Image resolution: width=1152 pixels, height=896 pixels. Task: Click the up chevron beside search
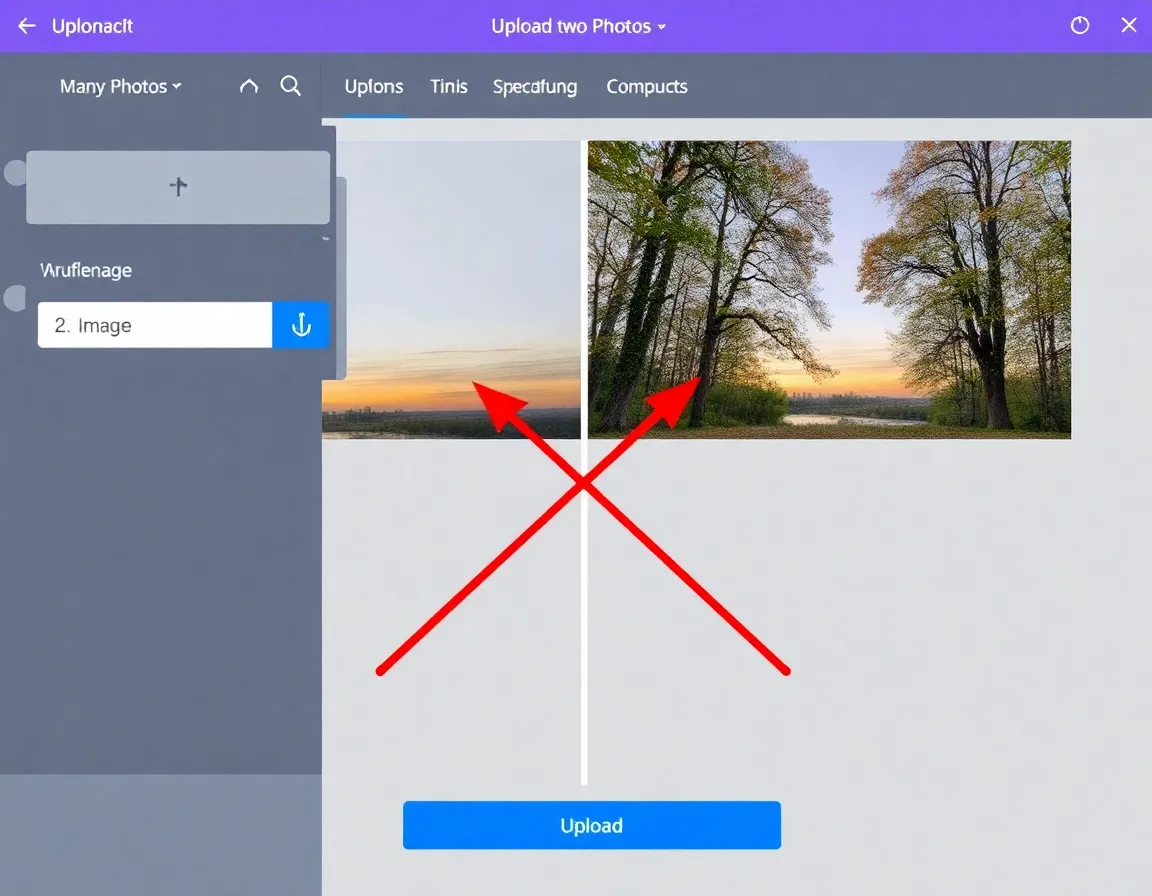249,87
